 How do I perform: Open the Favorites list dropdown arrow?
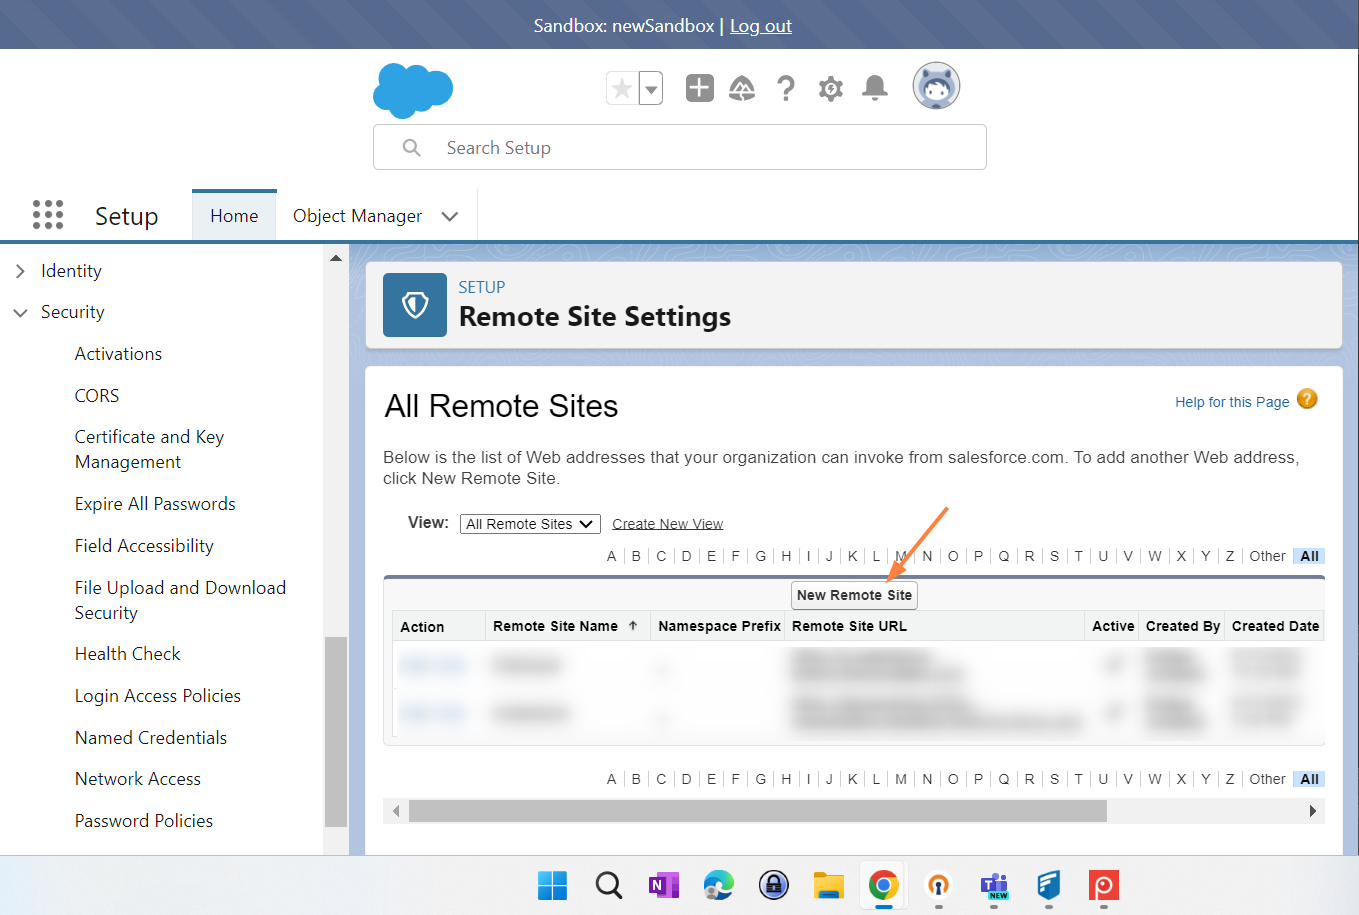coord(651,89)
